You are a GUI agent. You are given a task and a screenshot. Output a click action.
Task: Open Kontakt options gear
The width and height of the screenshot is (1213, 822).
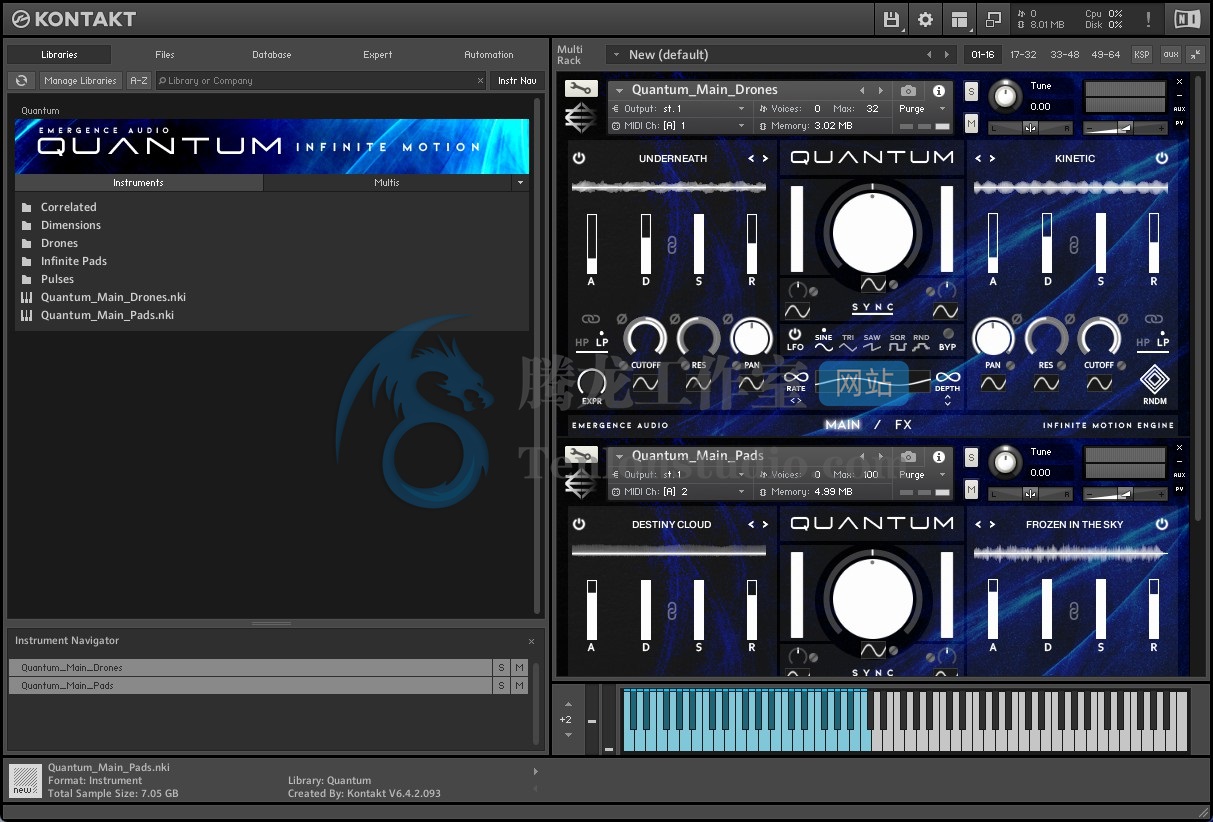[925, 18]
